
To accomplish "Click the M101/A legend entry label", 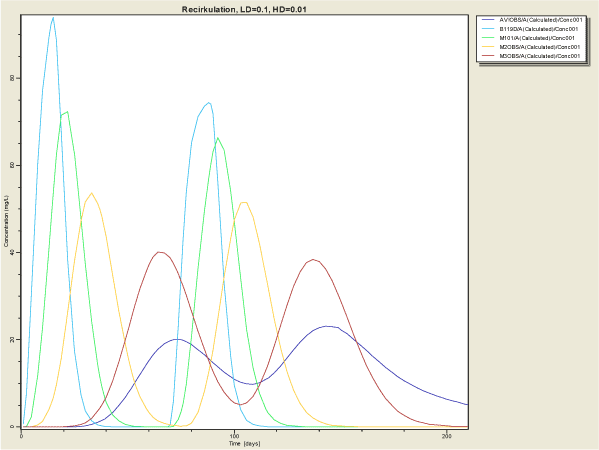I will coord(537,38).
